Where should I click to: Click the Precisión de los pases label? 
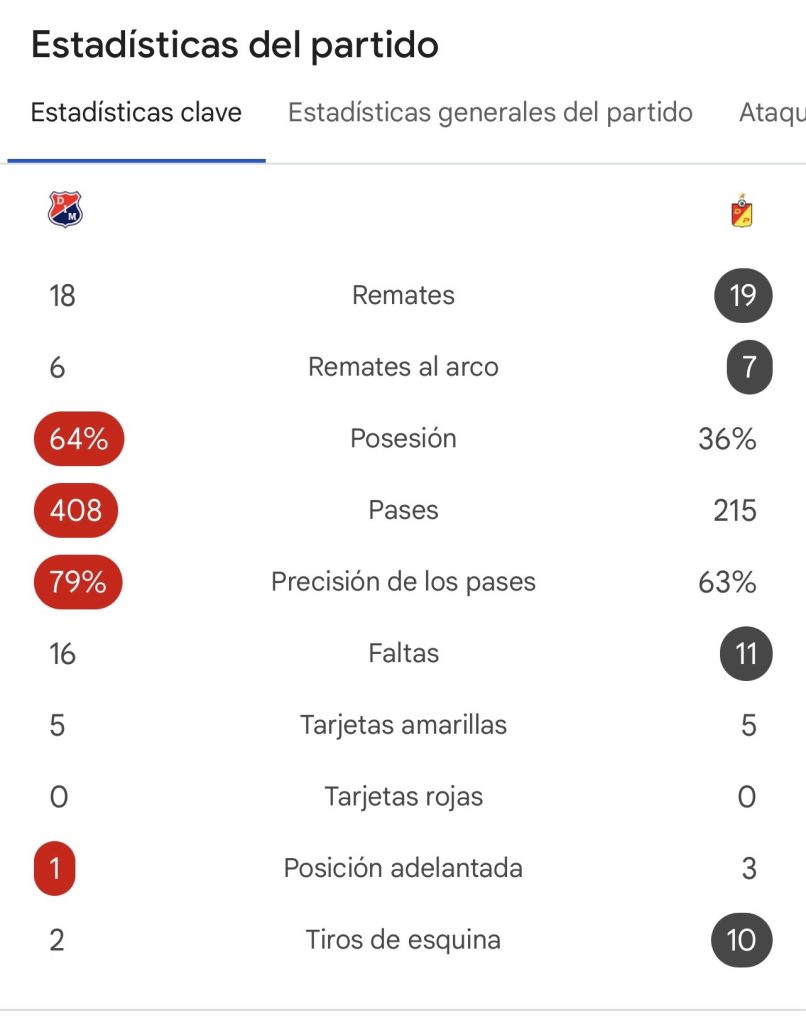click(403, 582)
